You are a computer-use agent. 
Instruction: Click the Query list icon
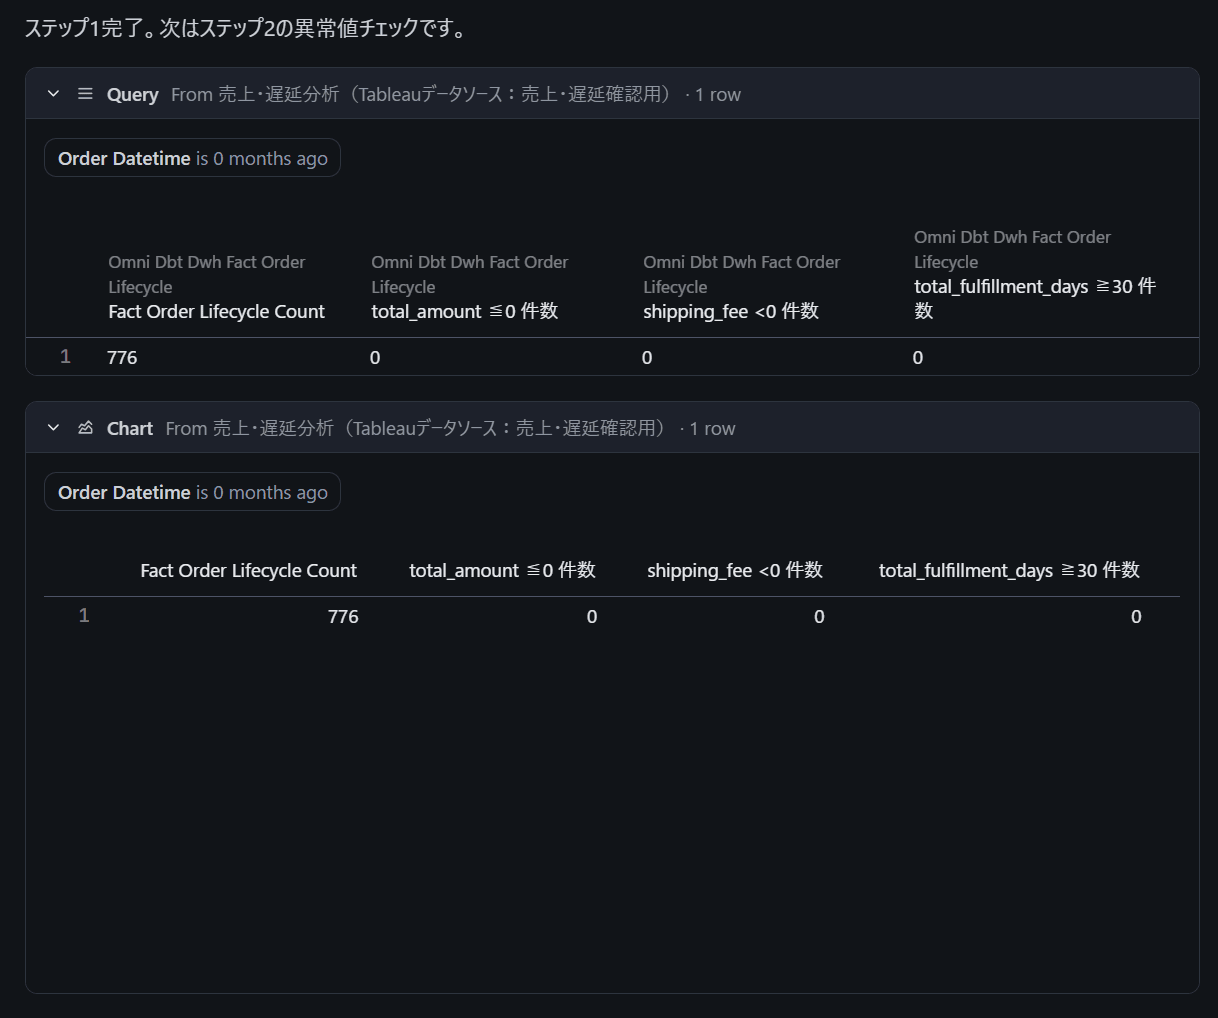click(x=85, y=94)
